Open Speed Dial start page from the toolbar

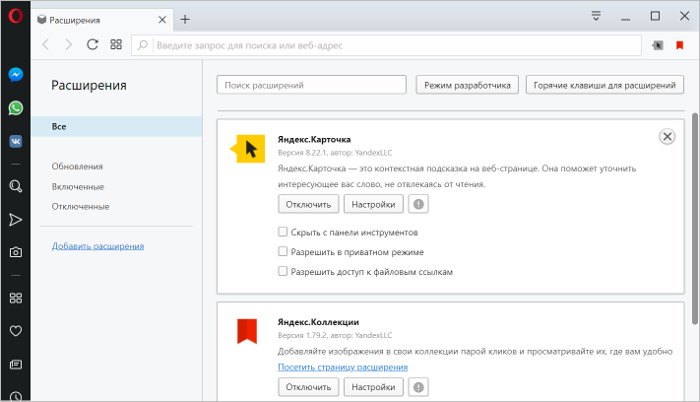[x=116, y=45]
